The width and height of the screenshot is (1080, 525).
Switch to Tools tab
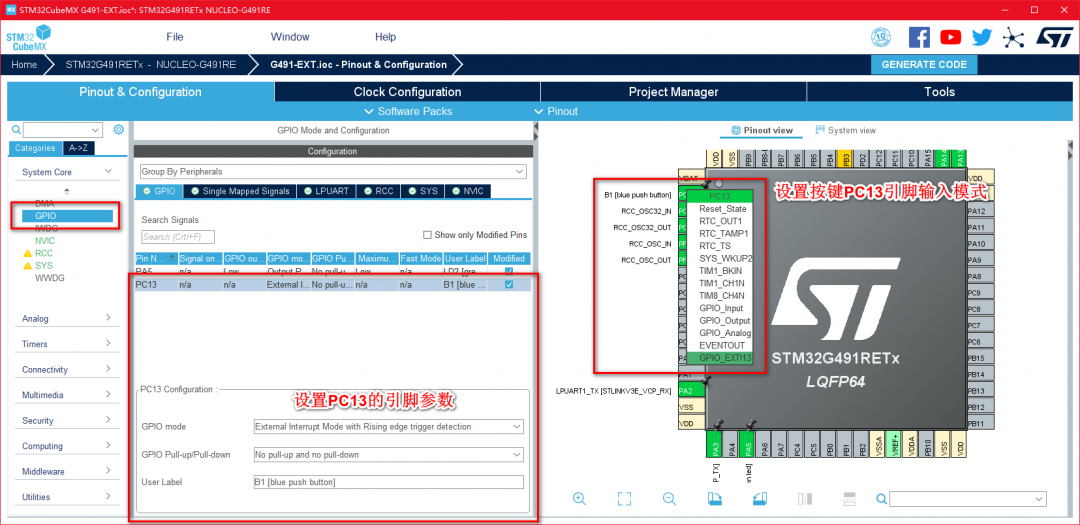[939, 92]
